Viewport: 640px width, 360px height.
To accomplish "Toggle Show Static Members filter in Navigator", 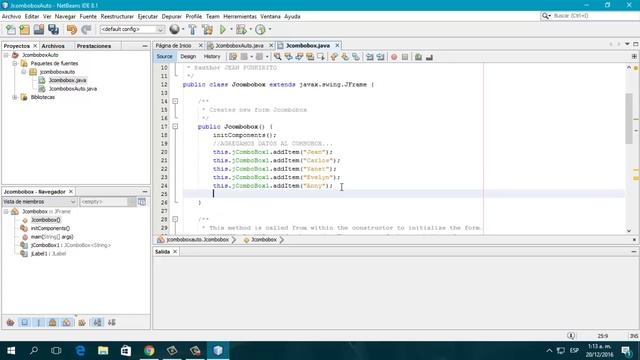I will pyautogui.click(x=39, y=322).
